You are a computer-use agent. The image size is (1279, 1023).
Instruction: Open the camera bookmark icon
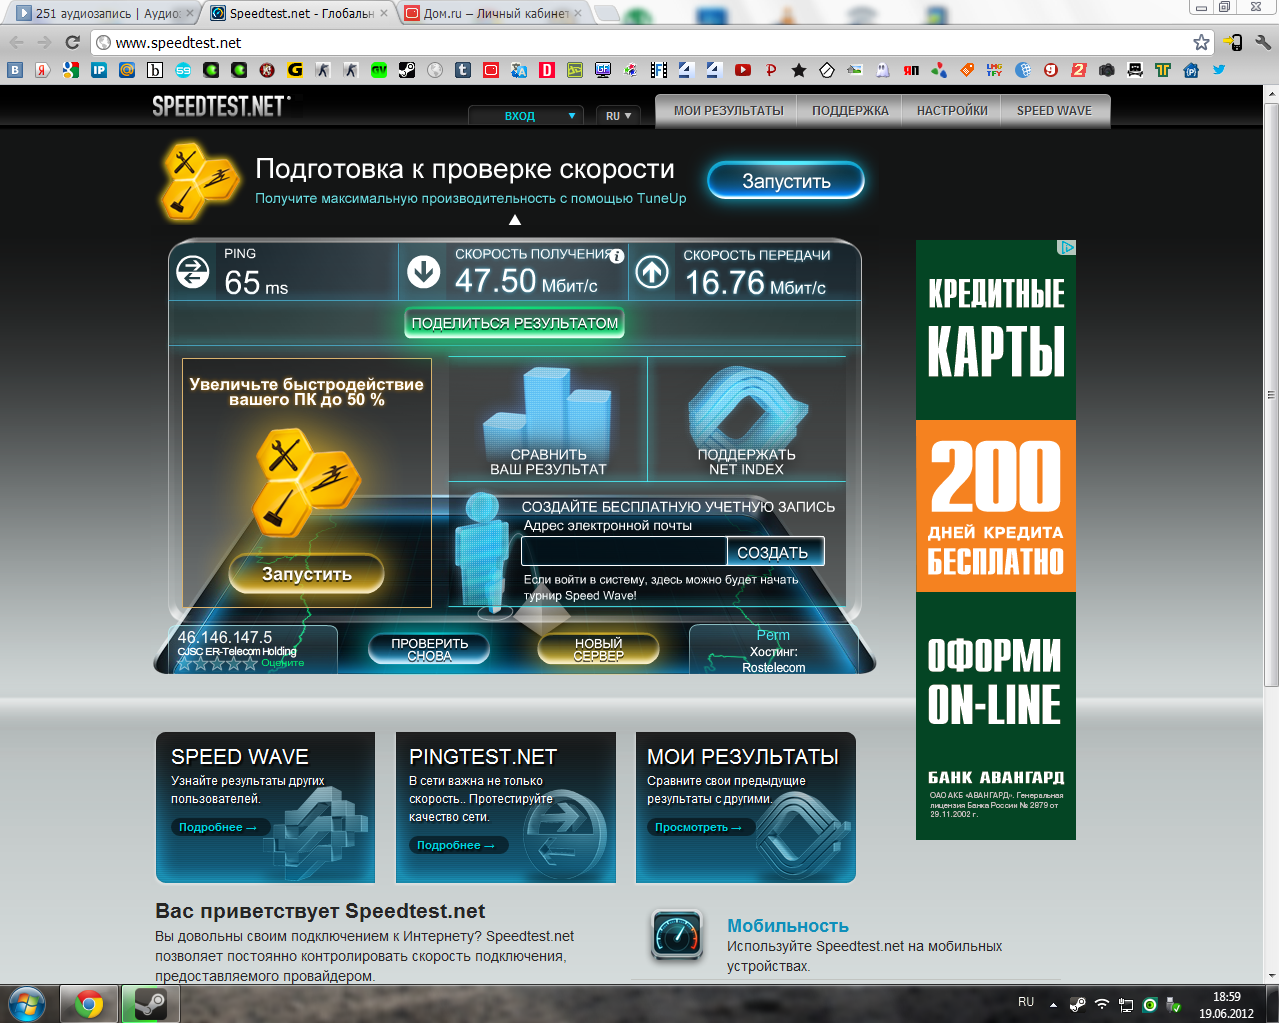pyautogui.click(x=1107, y=70)
